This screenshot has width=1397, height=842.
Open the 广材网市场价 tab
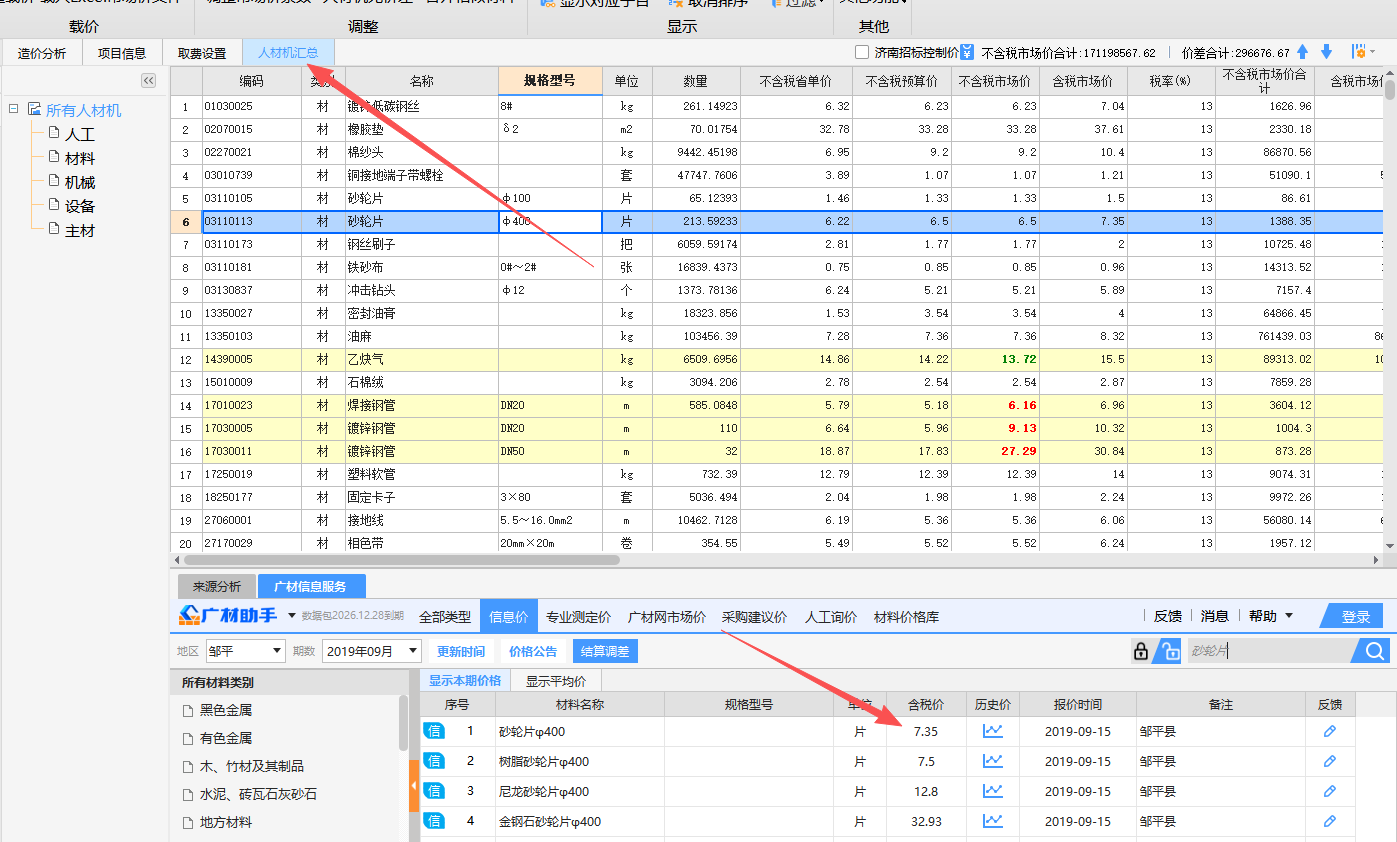click(666, 617)
